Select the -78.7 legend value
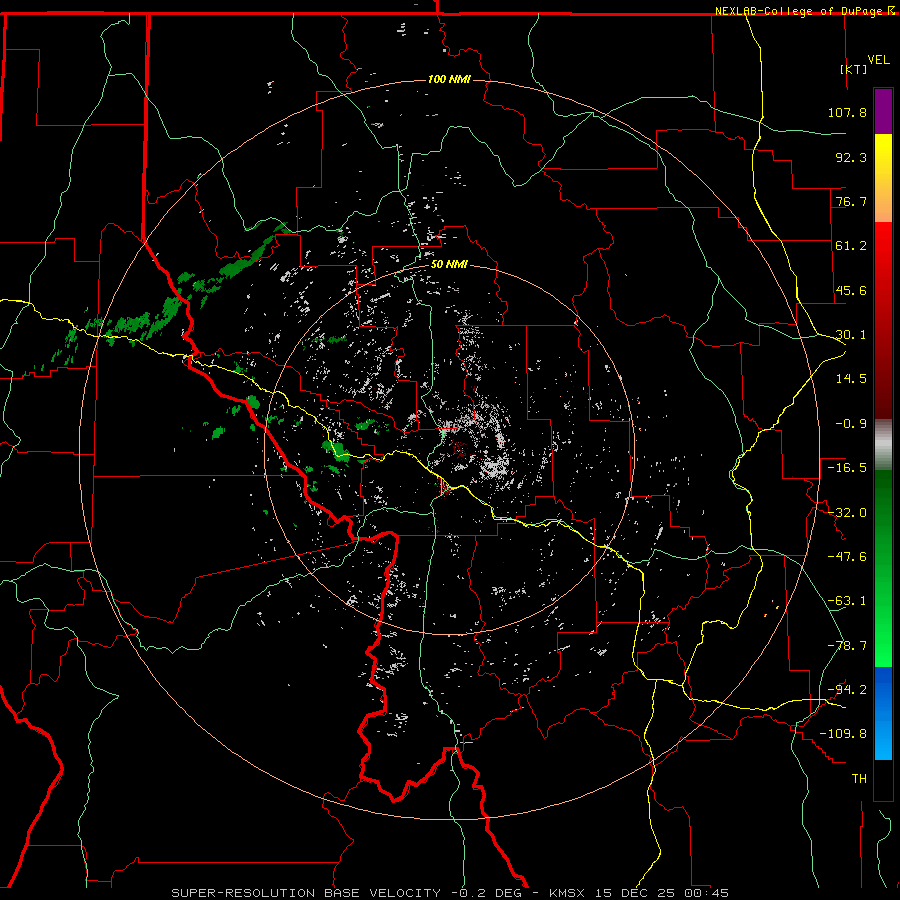The width and height of the screenshot is (900, 900). 847,646
